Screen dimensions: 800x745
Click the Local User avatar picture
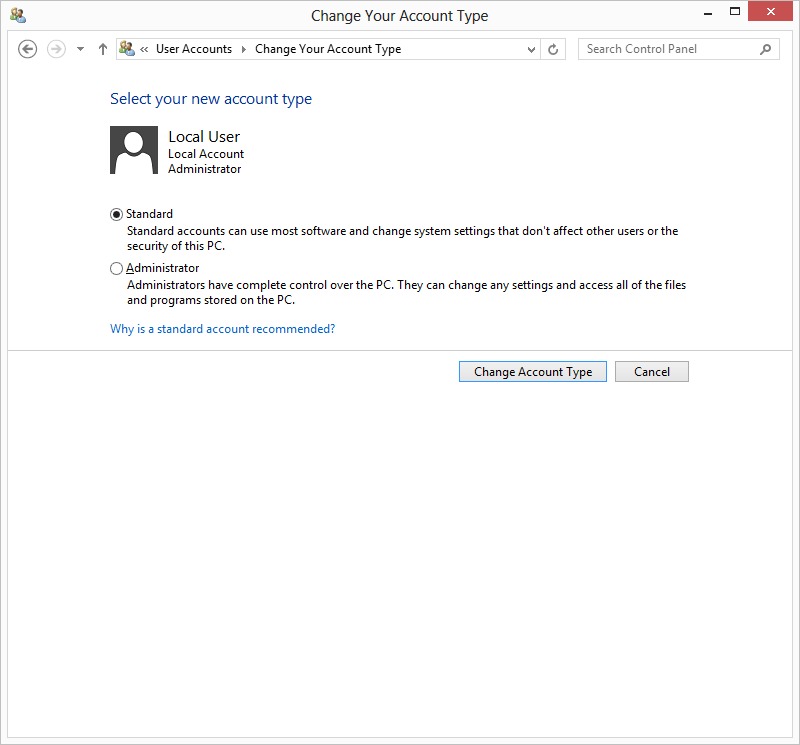[x=134, y=151]
